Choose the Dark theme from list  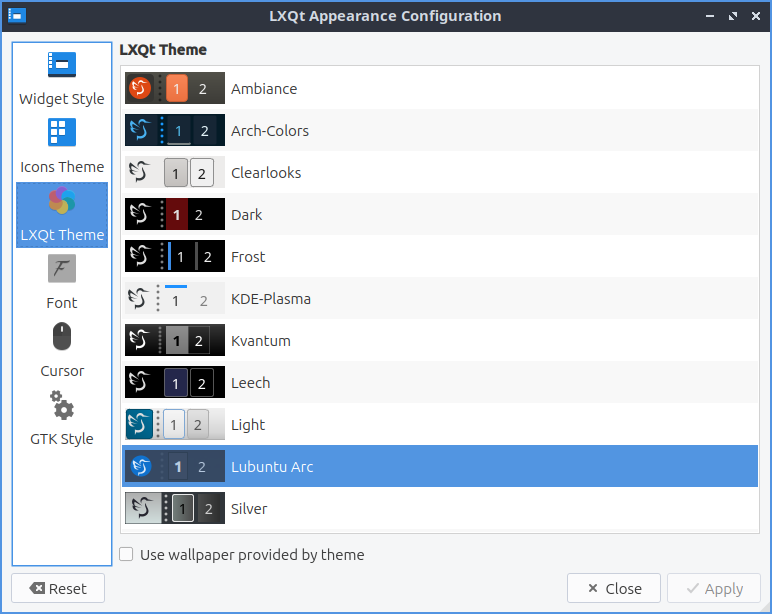(x=247, y=215)
